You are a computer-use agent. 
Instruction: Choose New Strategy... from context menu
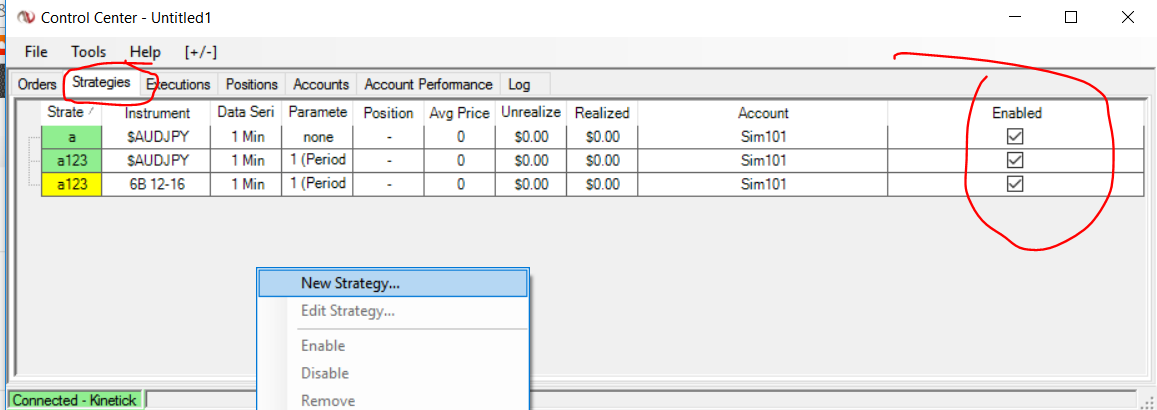point(350,283)
